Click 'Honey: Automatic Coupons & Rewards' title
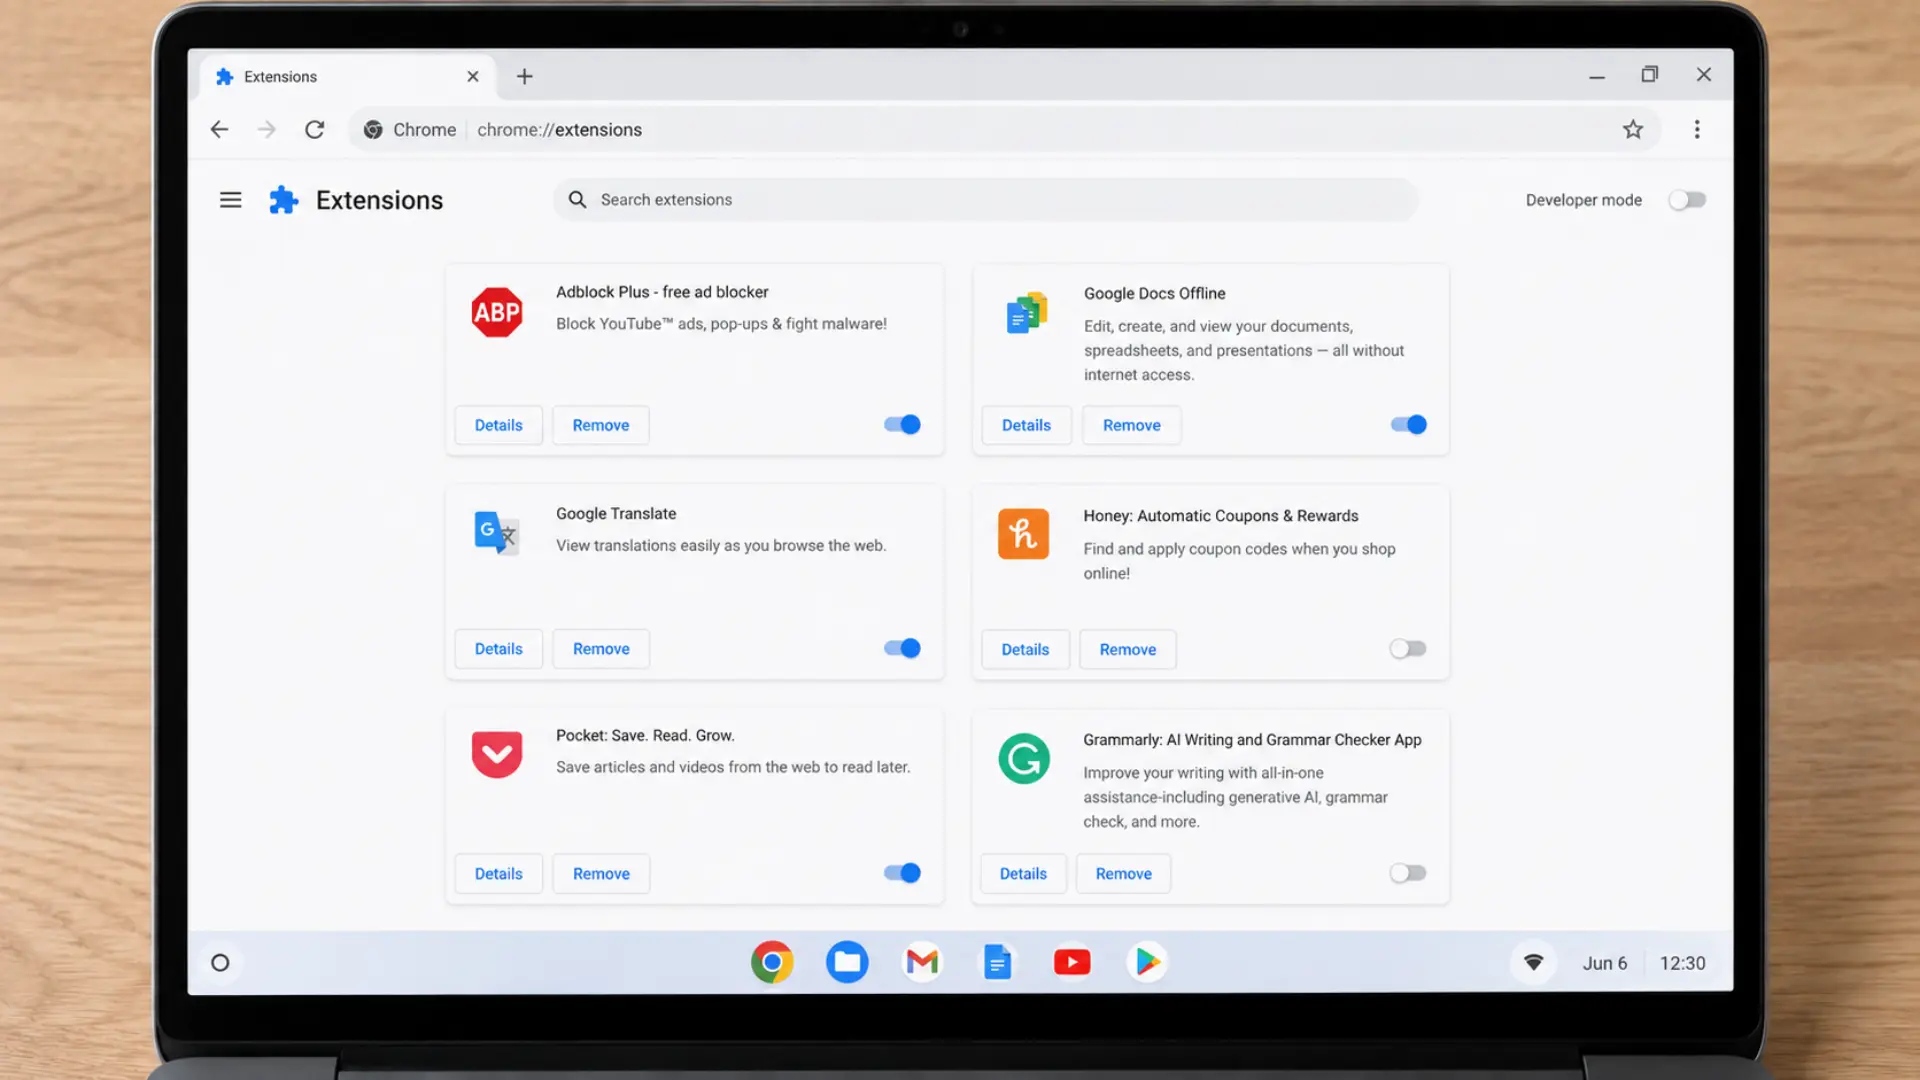The width and height of the screenshot is (1920, 1080). pos(1220,516)
